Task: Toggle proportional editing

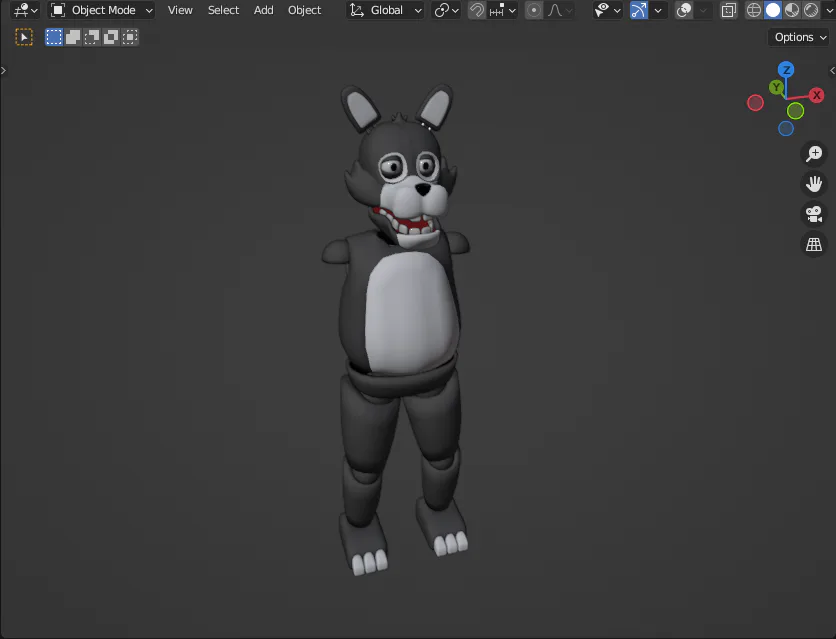Action: coord(533,10)
